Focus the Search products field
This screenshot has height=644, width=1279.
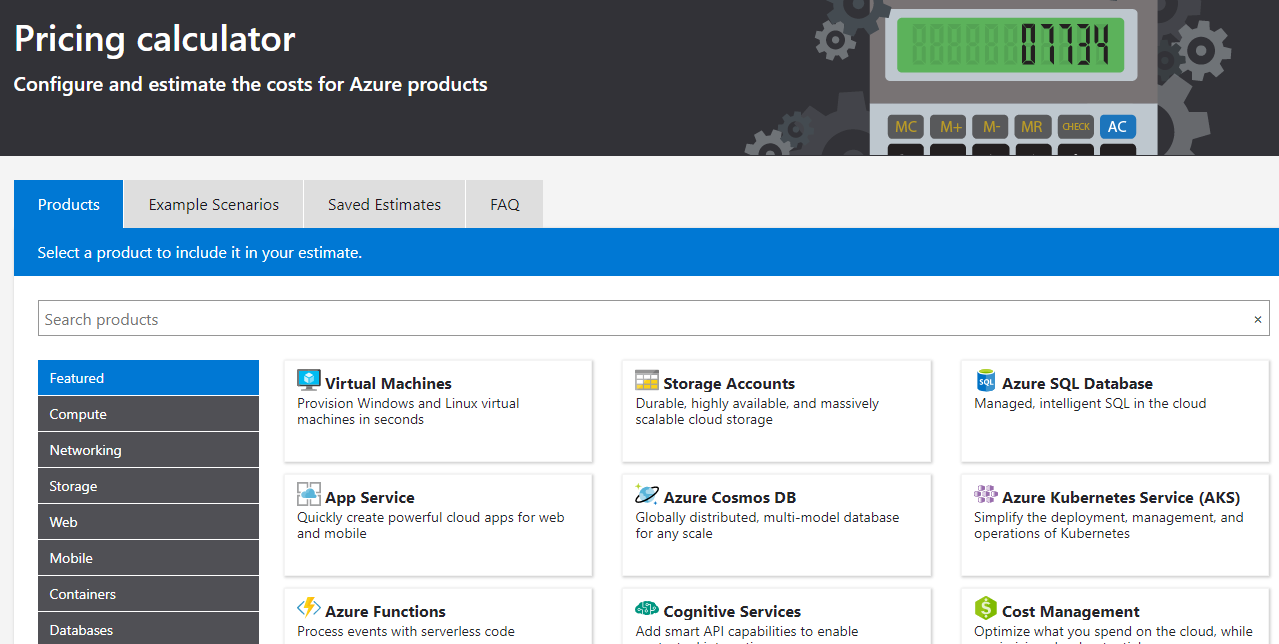(x=653, y=320)
